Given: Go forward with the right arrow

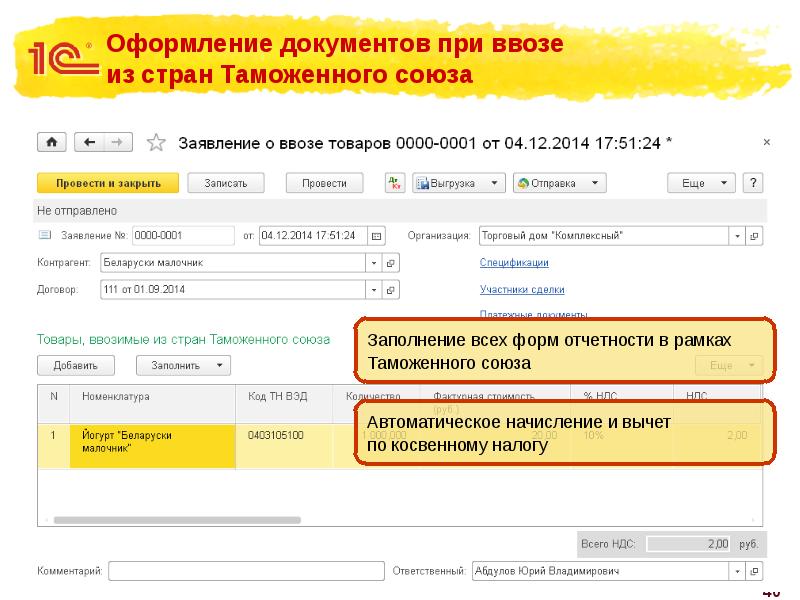Looking at the screenshot, I should pyautogui.click(x=117, y=142).
